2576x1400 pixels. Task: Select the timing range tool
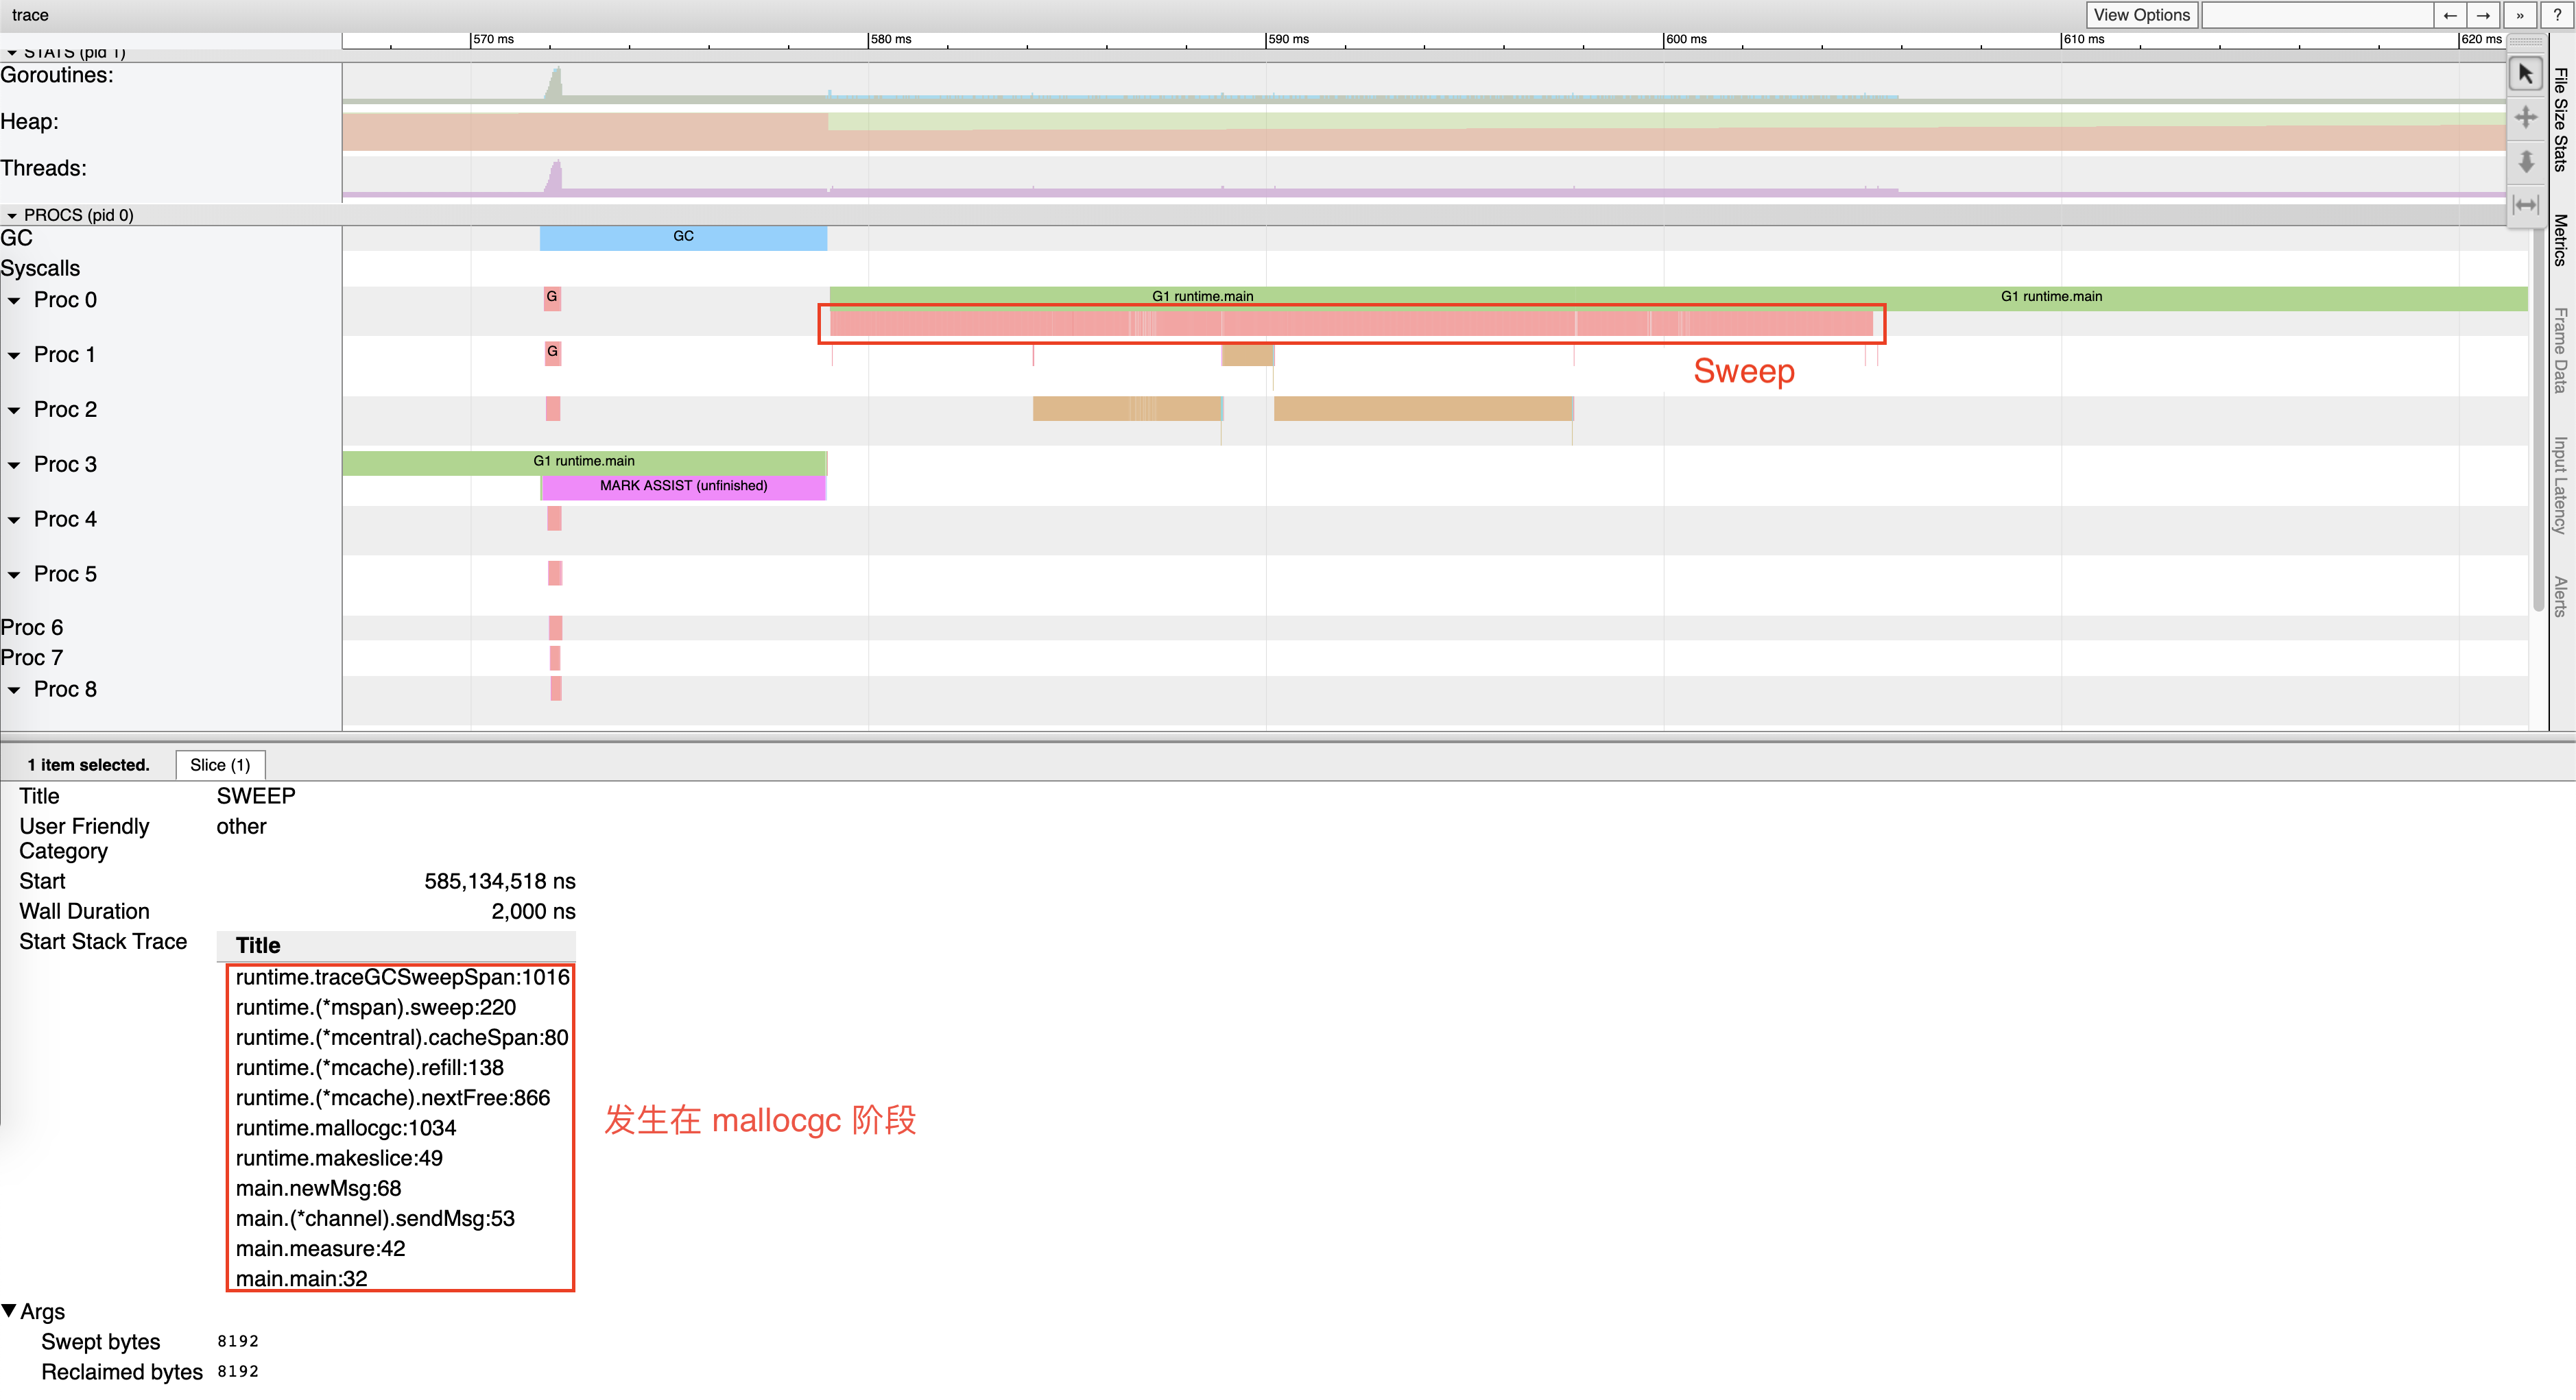pyautogui.click(x=2525, y=205)
